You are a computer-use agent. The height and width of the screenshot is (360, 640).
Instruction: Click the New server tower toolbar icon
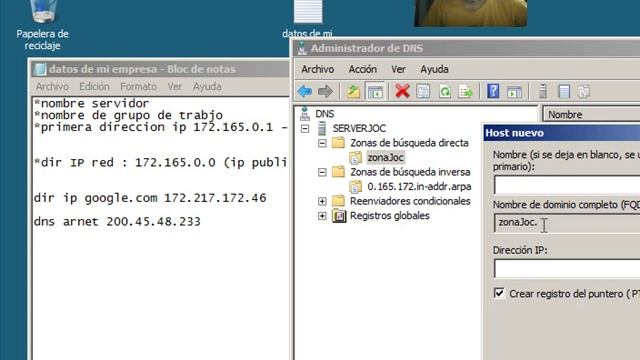click(542, 91)
